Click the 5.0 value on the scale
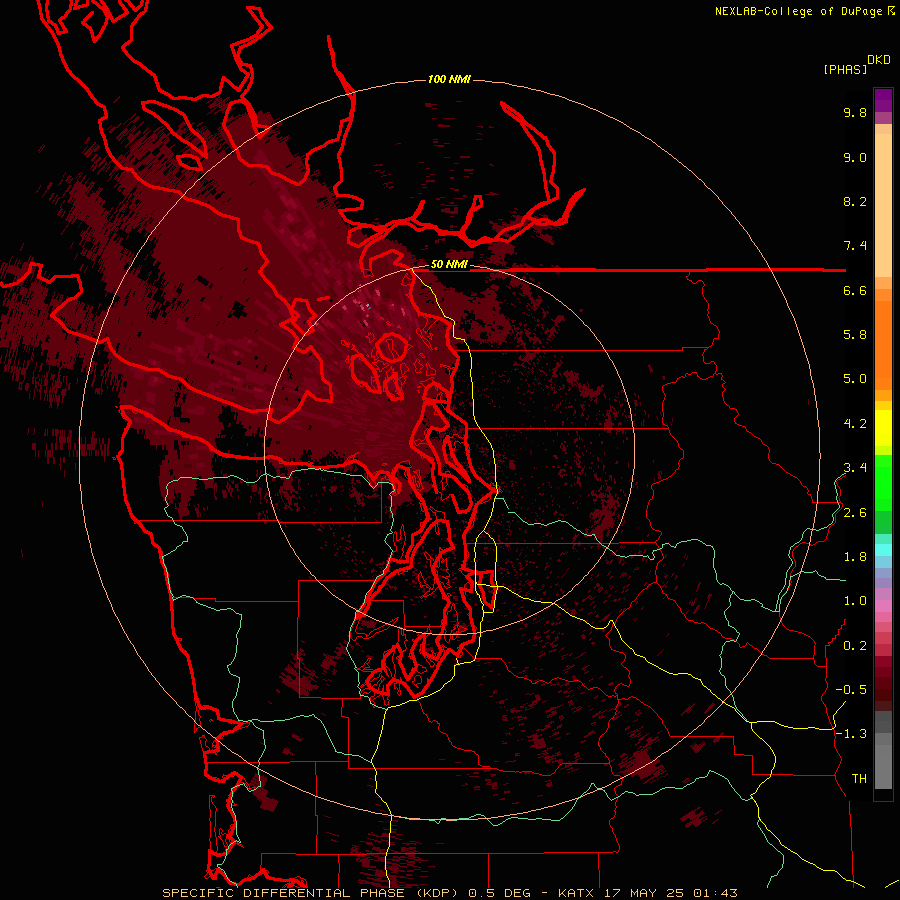The width and height of the screenshot is (900, 900). (855, 379)
